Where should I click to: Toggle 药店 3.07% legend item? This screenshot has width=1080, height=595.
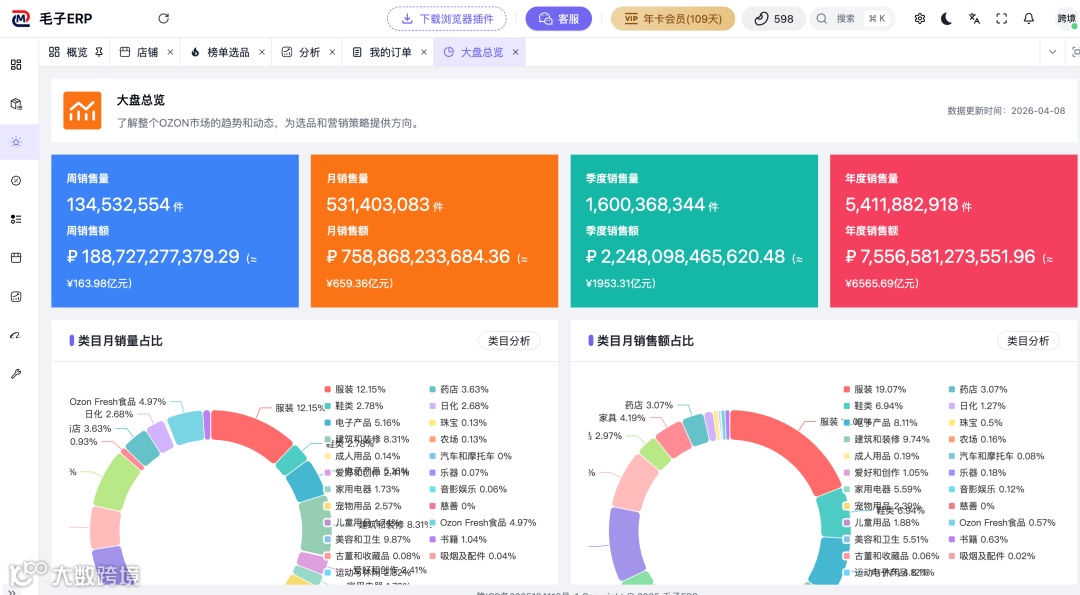tap(978, 389)
